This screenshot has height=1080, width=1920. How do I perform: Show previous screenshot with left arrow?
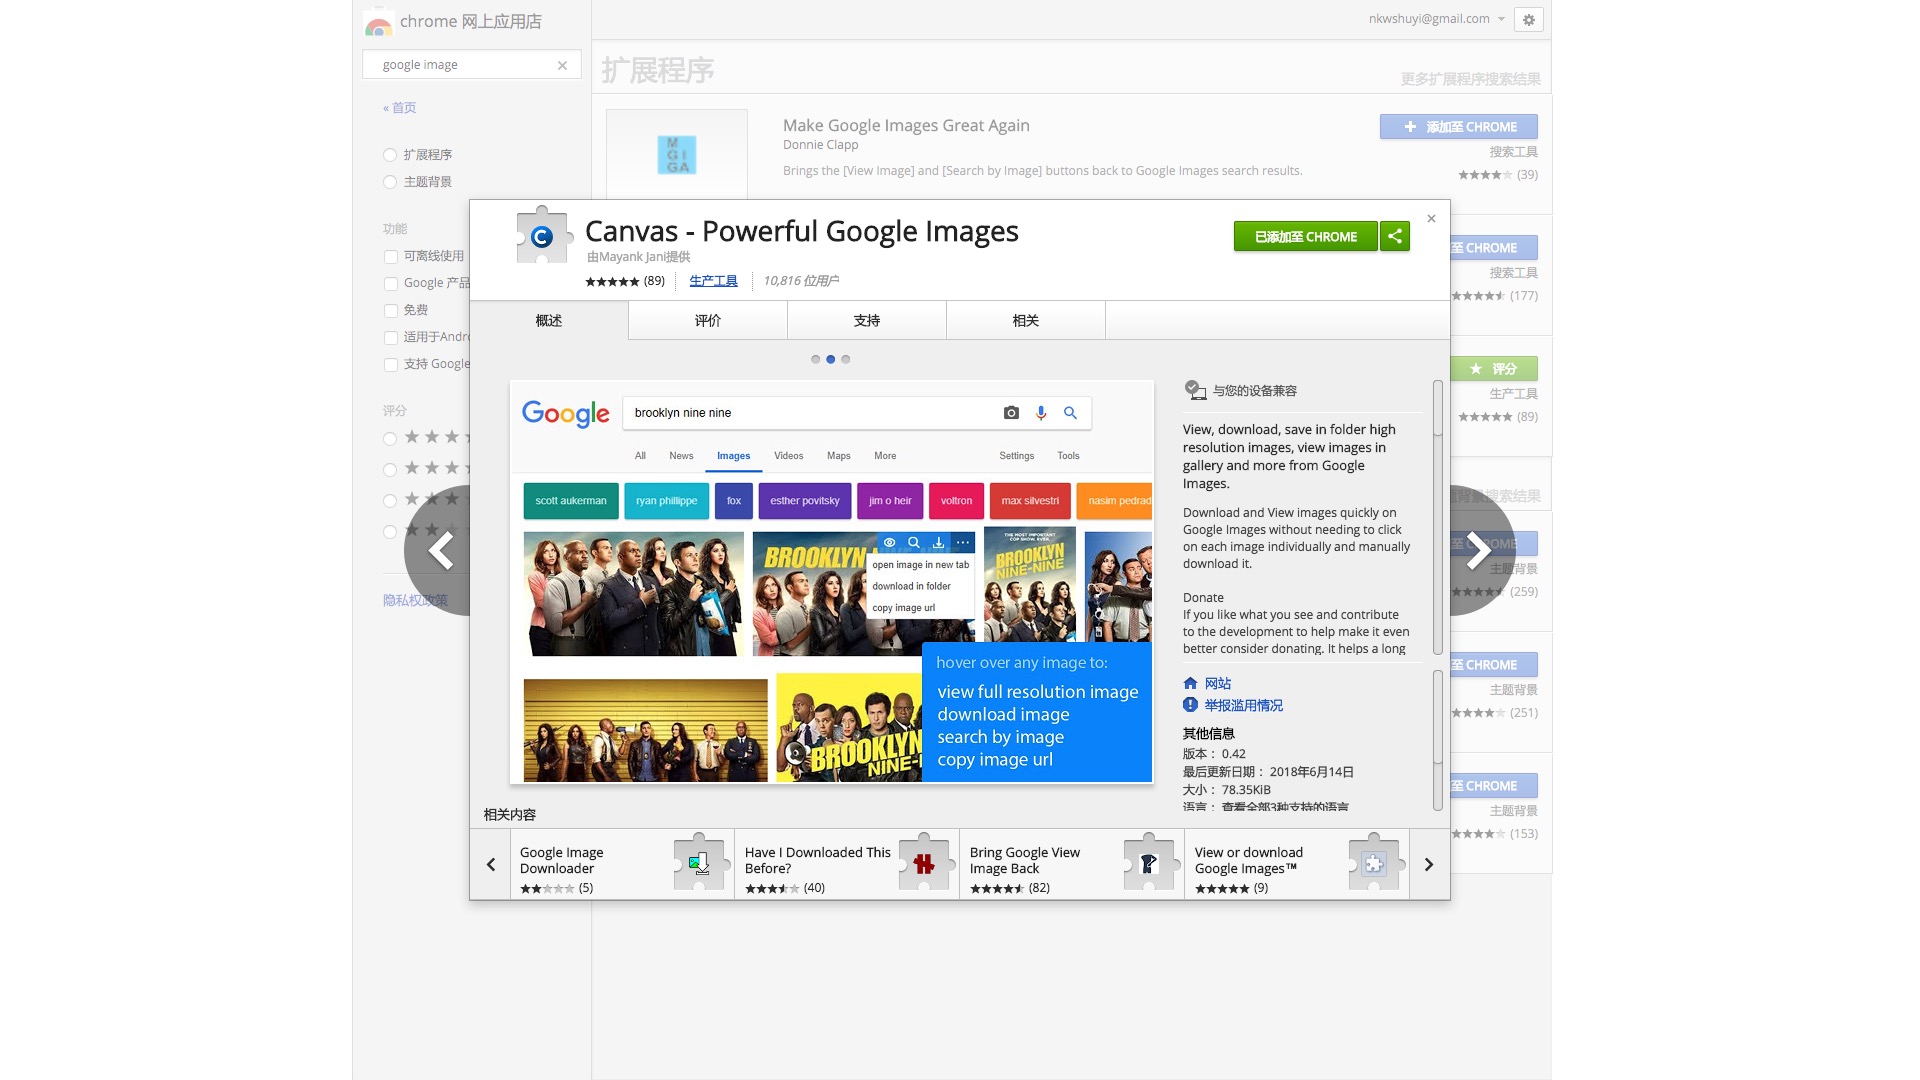[x=441, y=550]
